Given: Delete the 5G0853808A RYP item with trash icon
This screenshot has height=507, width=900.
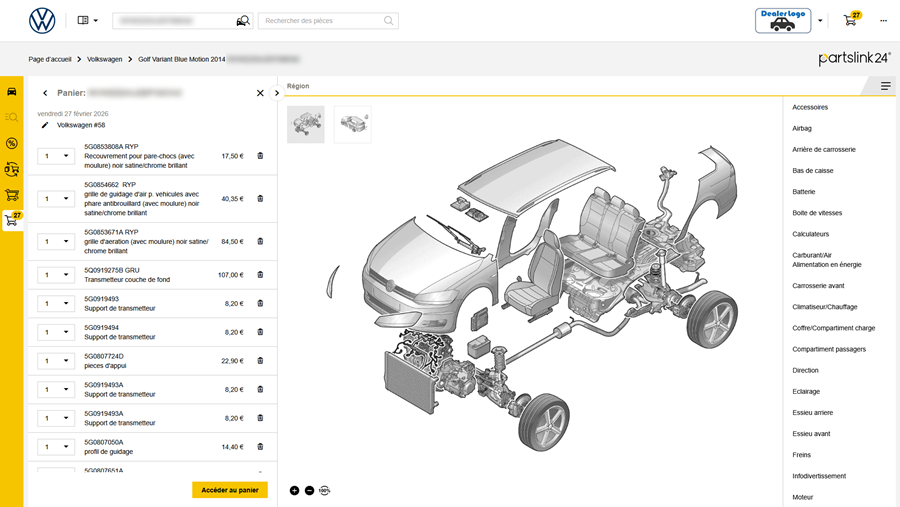Looking at the screenshot, I should point(260,156).
